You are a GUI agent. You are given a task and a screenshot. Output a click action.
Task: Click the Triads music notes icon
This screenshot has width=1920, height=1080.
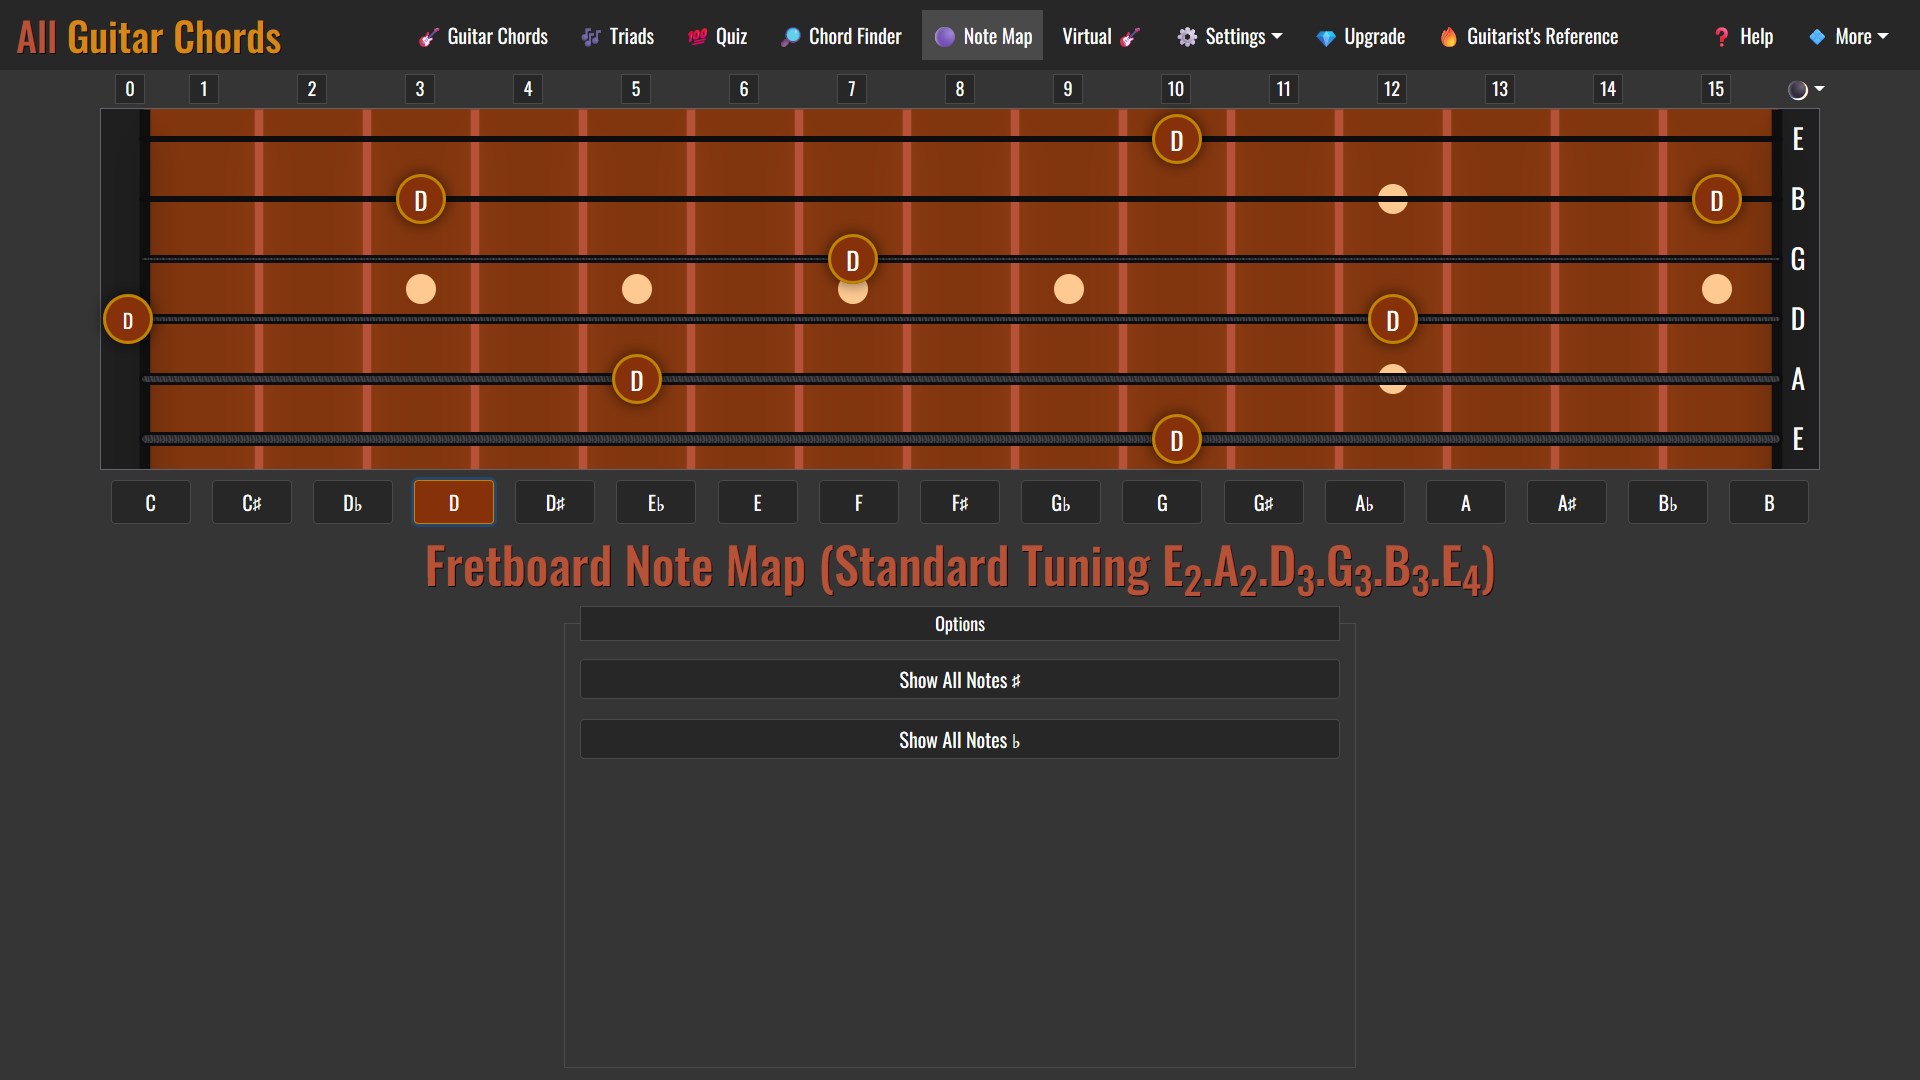[591, 38]
